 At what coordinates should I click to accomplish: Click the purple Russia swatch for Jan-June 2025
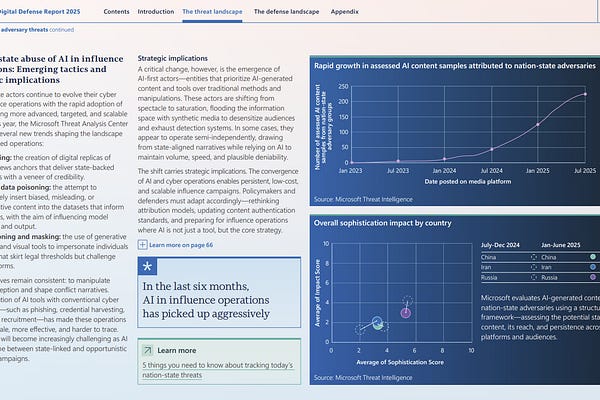click(593, 277)
